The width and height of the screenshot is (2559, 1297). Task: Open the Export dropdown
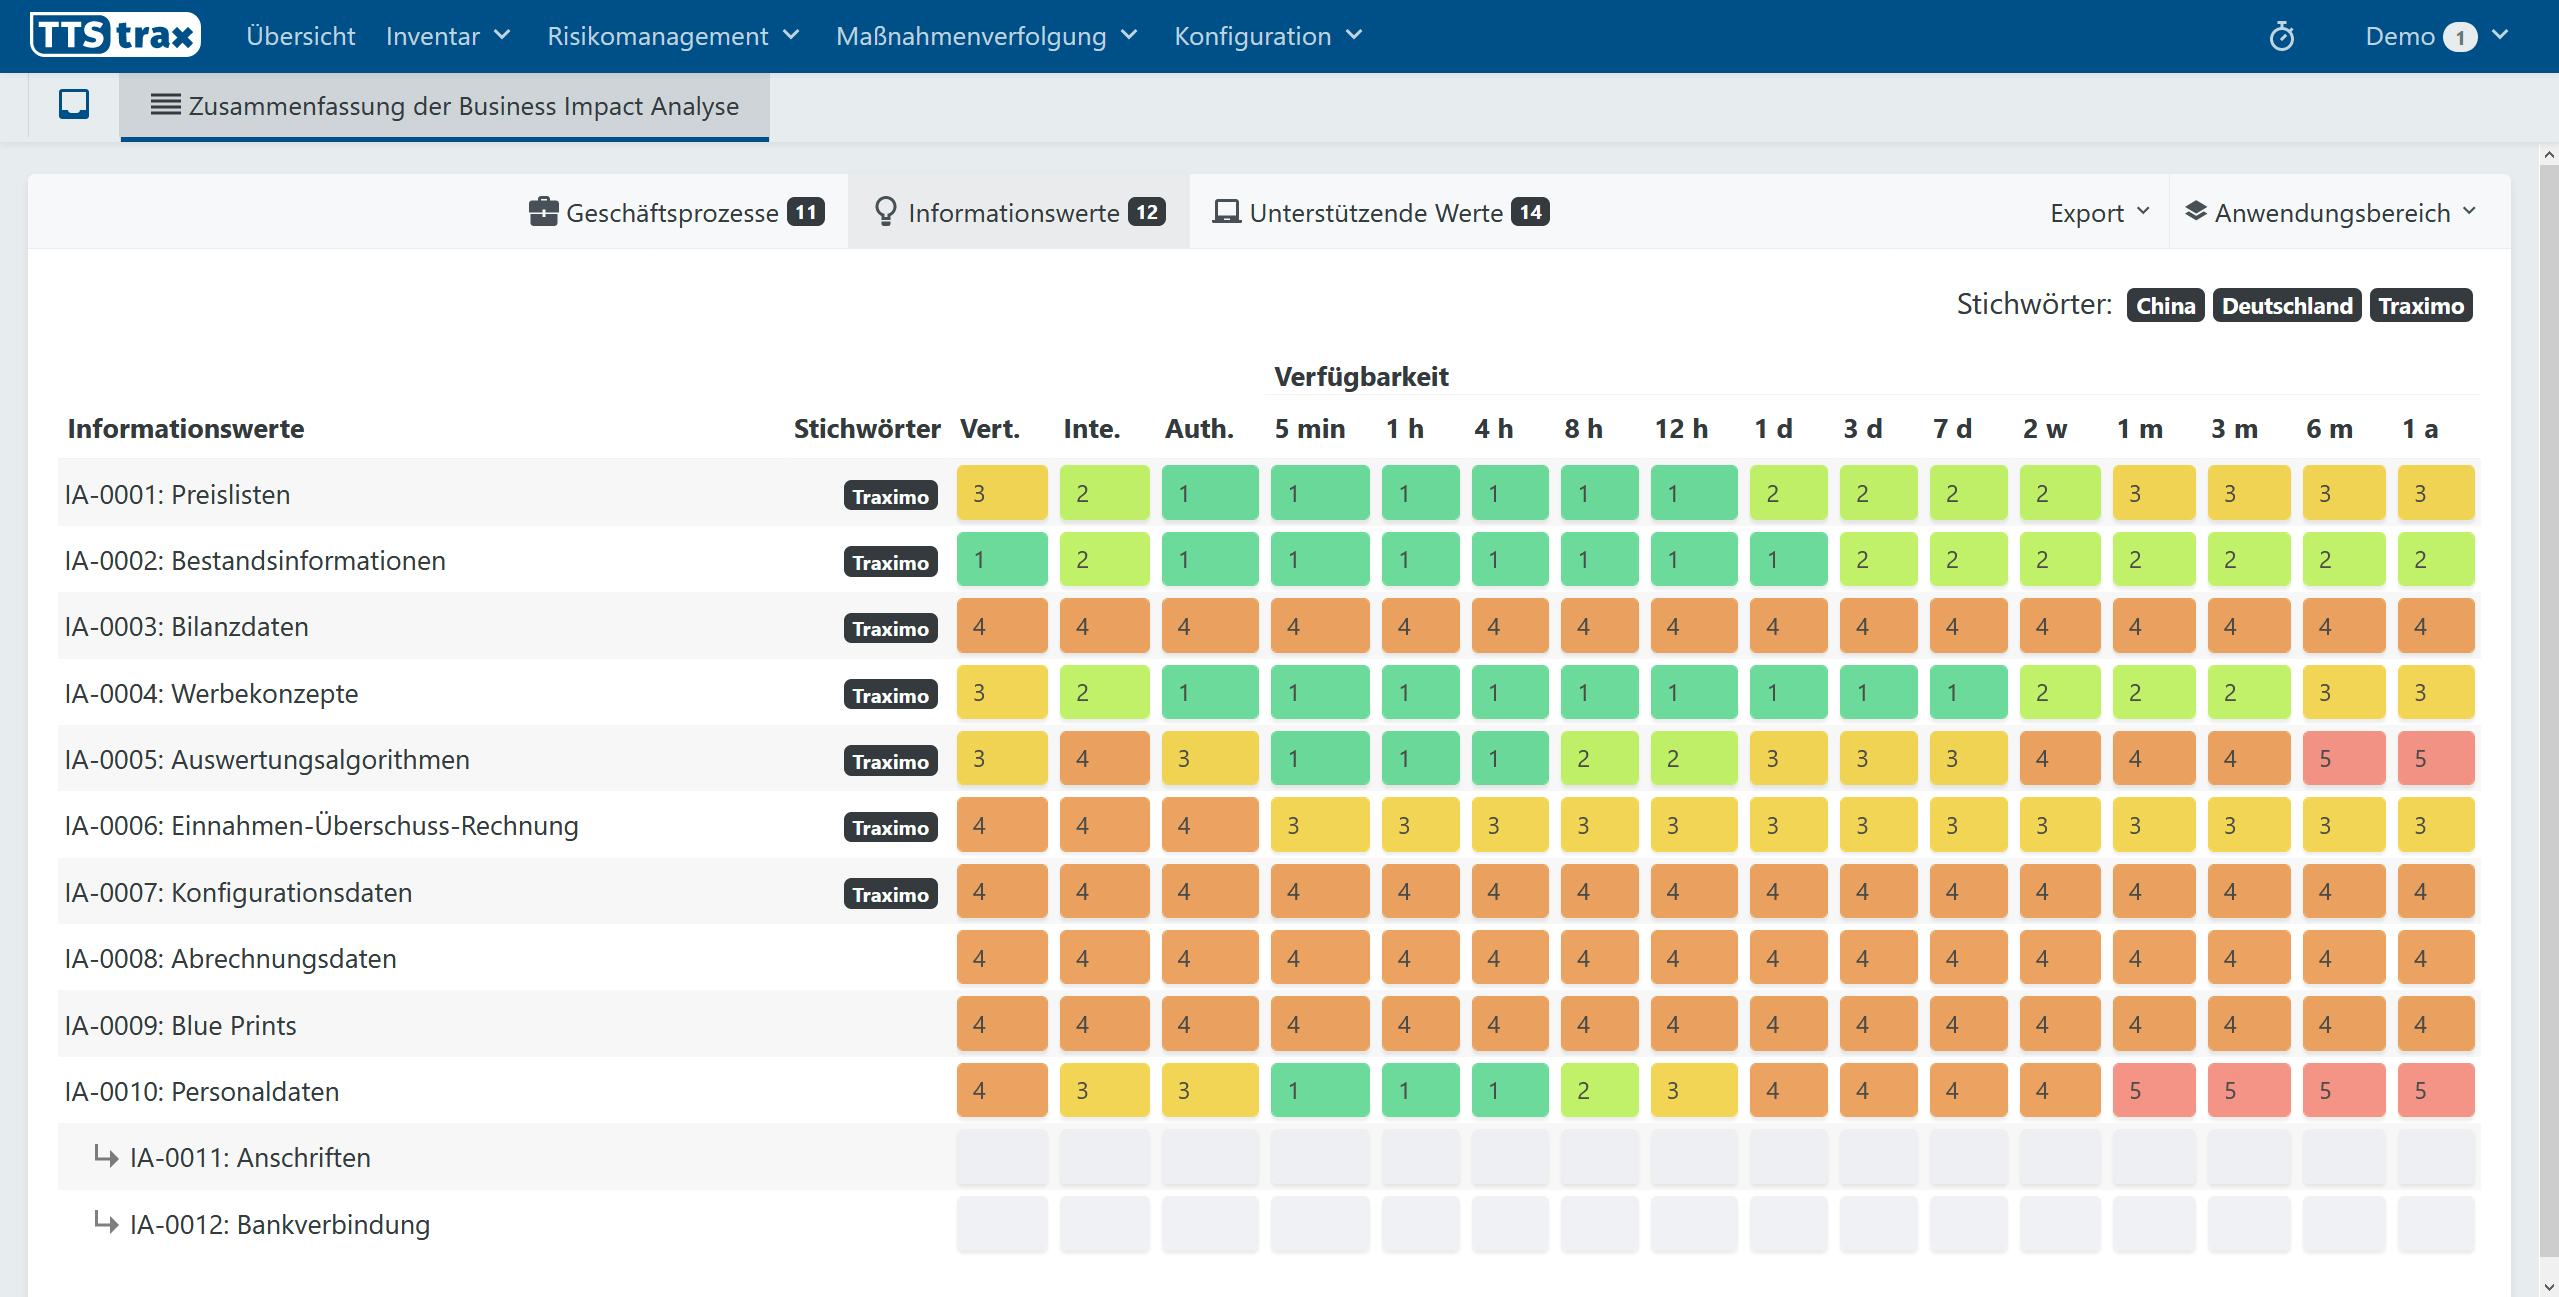pyautogui.click(x=2098, y=212)
